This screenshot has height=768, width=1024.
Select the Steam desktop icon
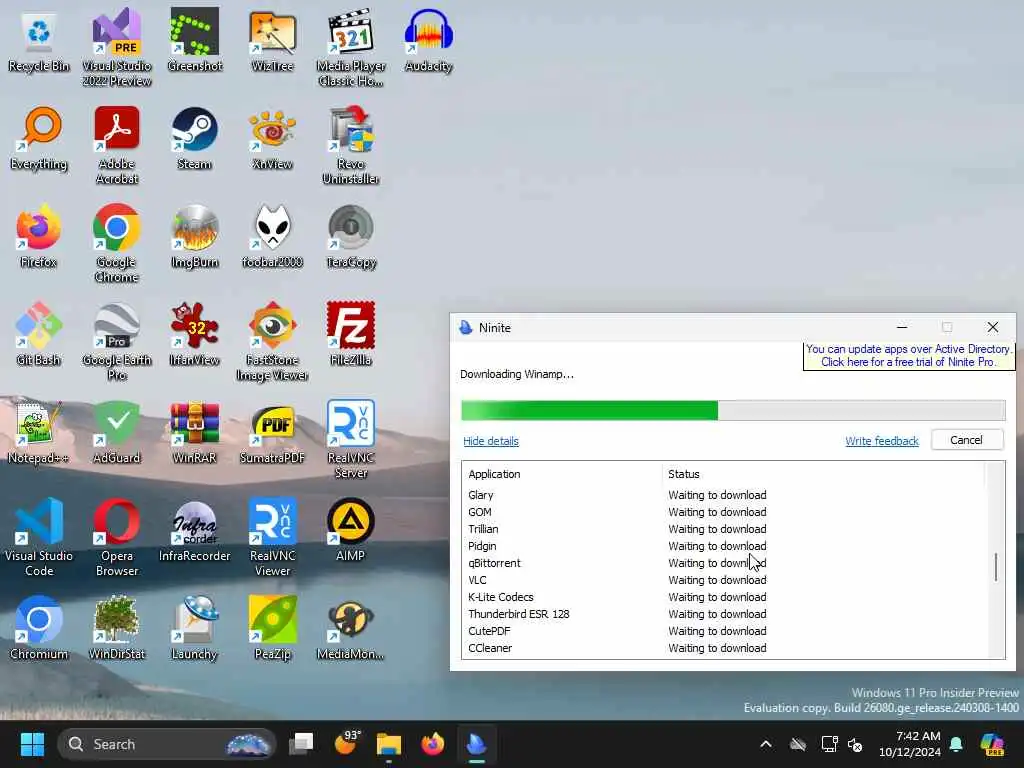pyautogui.click(x=195, y=139)
